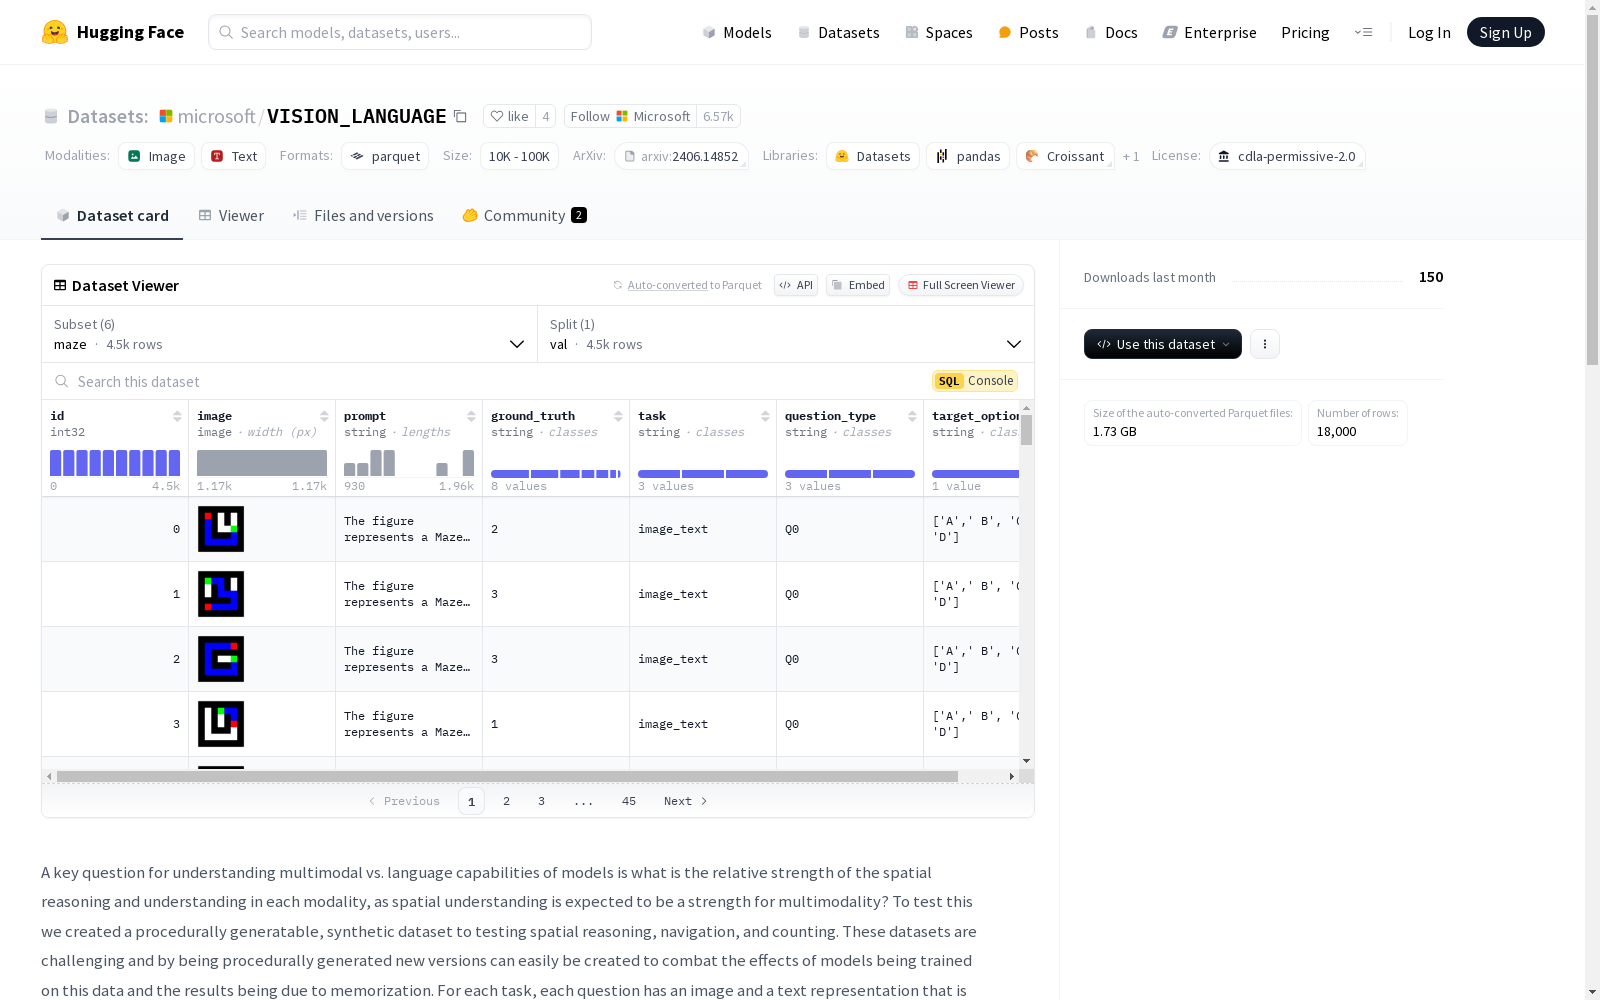Go to Datasets in top navigation

pos(838,32)
